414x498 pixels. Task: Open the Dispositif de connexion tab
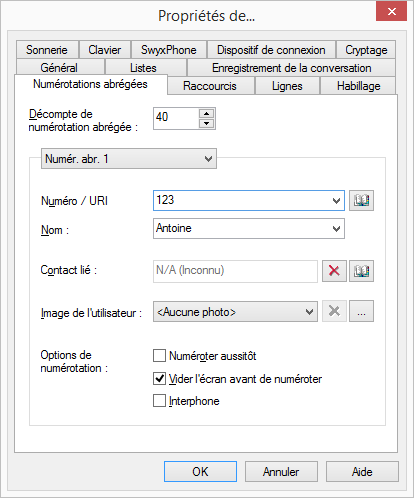(271, 50)
